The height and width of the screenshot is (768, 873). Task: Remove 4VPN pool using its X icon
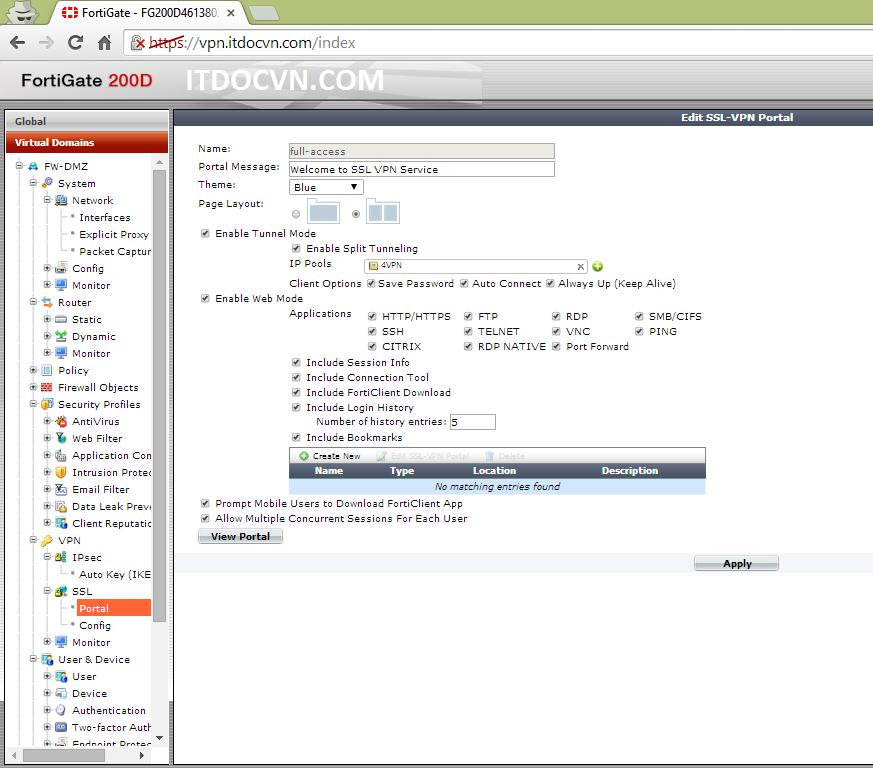581,266
